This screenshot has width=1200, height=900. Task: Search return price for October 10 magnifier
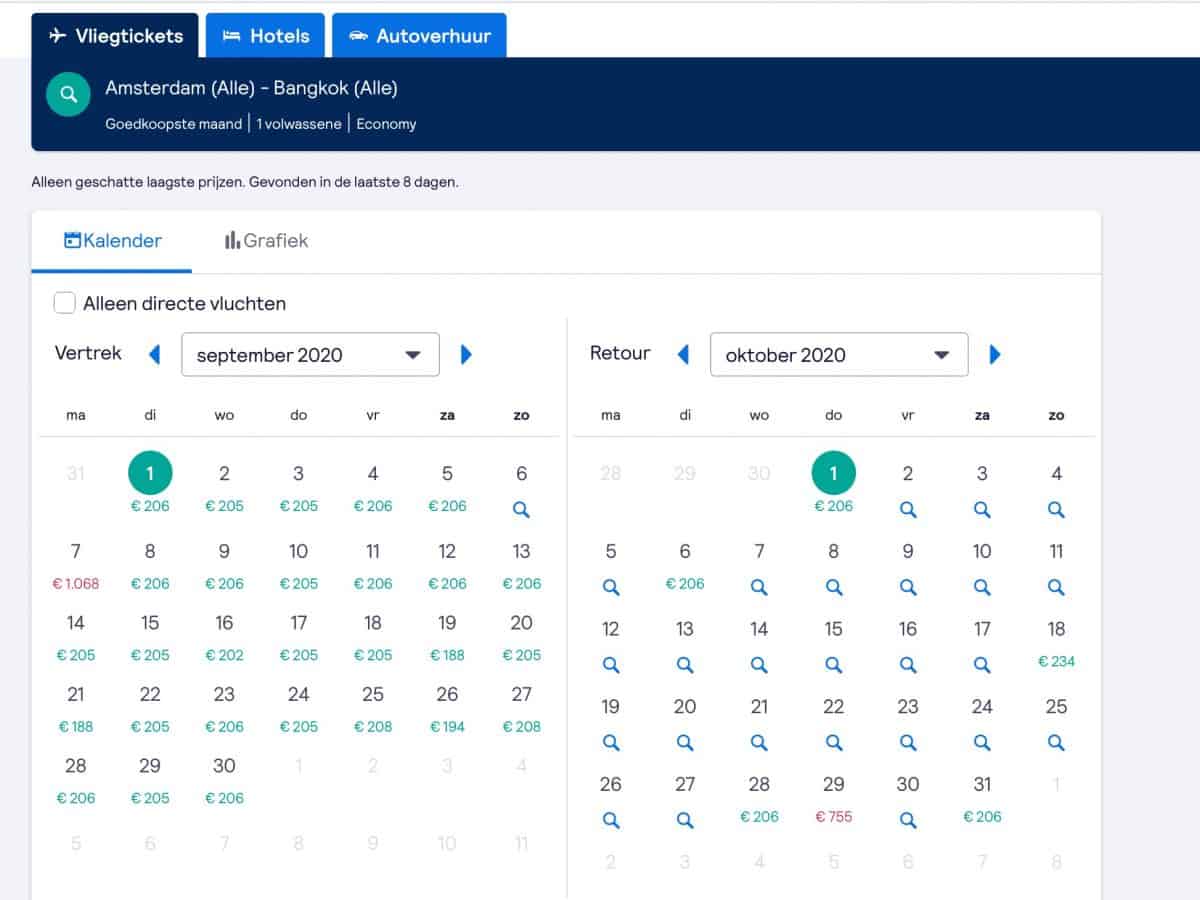pos(982,588)
